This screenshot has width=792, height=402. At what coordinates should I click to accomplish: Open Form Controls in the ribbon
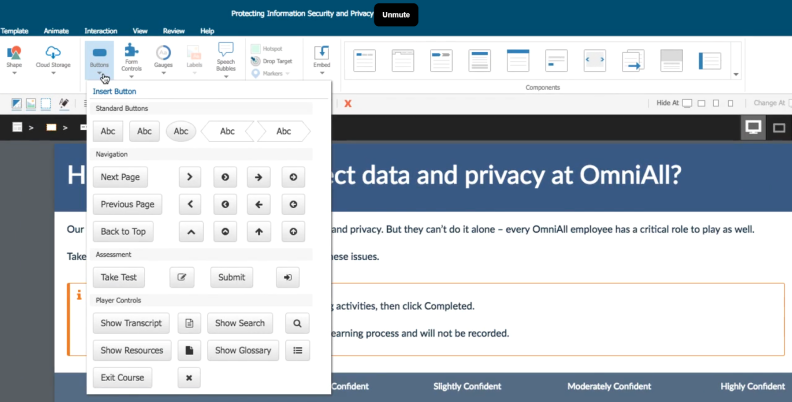[131, 58]
